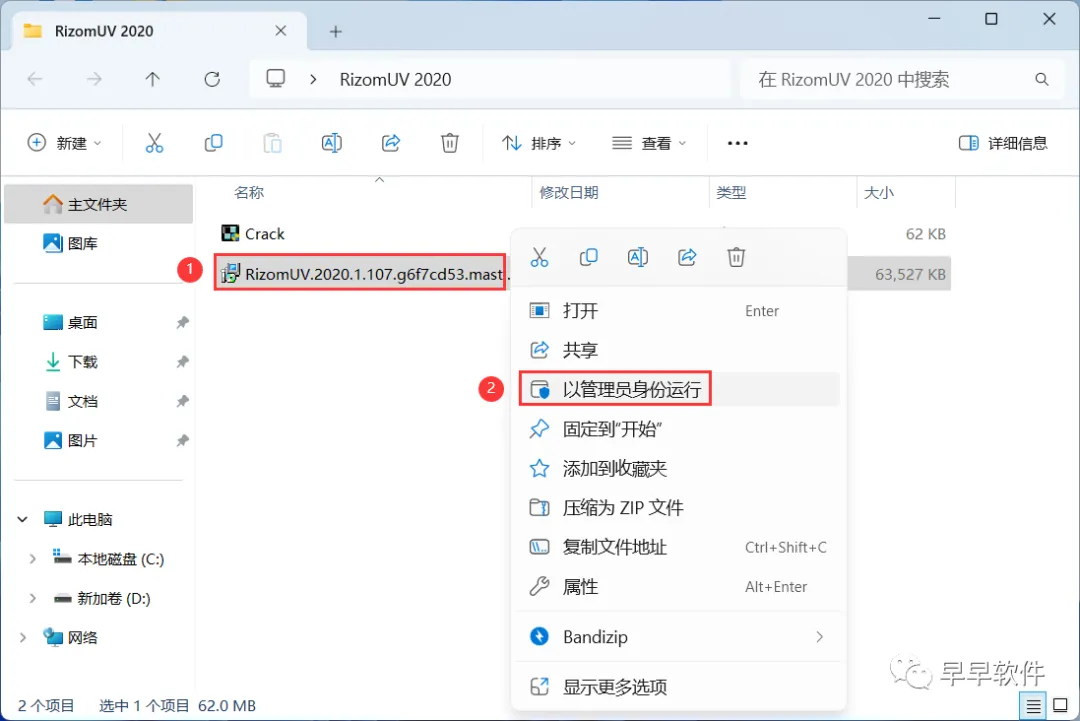Toggle the 详细信息 details pane
Screen dimensions: 1080x721
click(x=1003, y=143)
